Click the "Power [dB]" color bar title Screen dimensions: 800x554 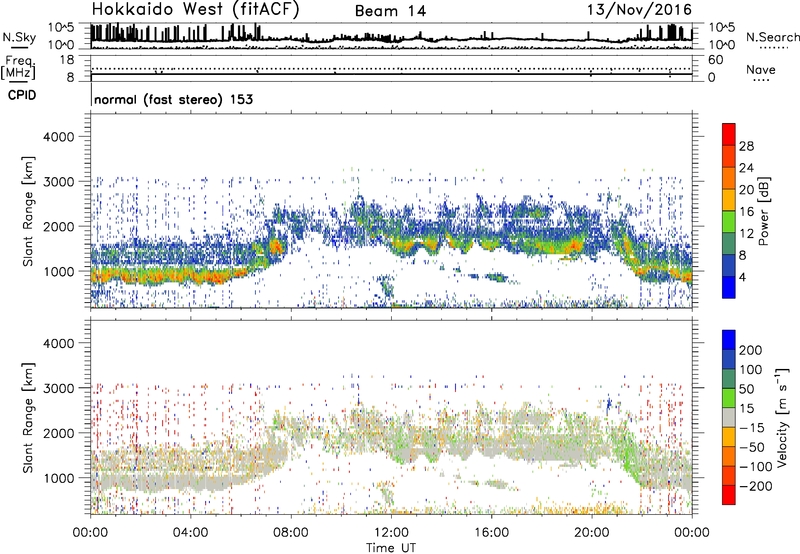point(763,211)
